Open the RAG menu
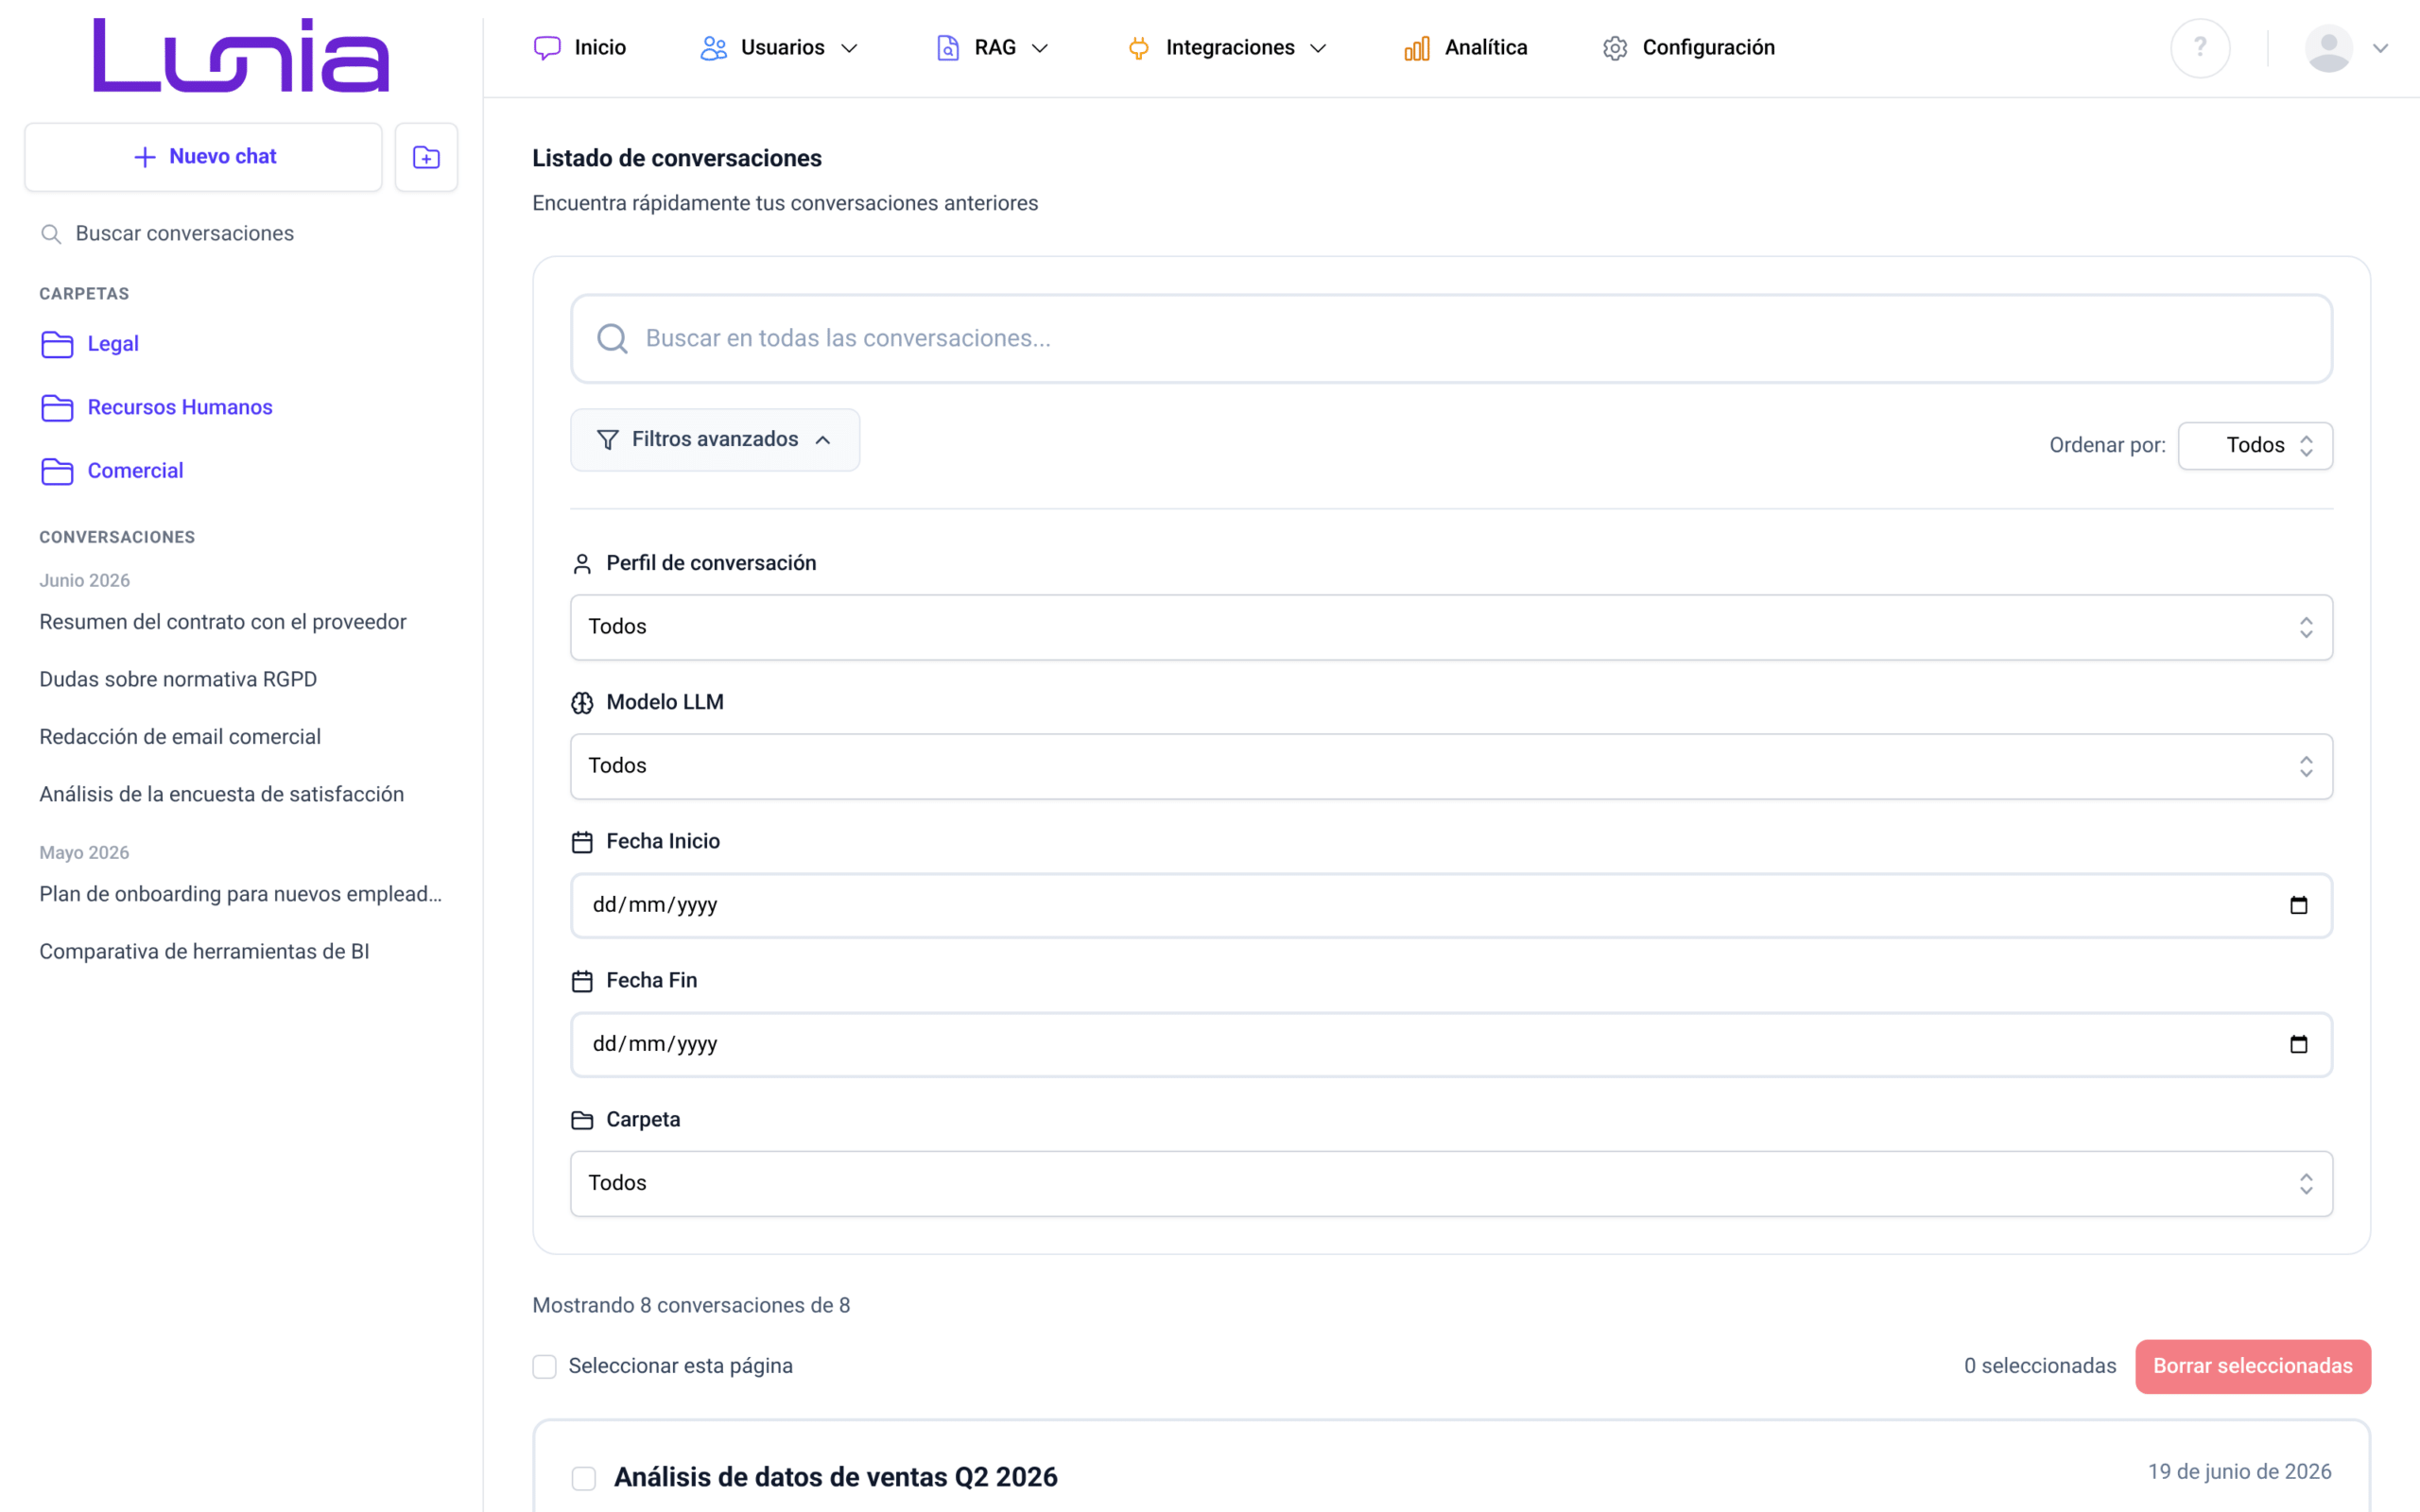The height and width of the screenshot is (1512, 2420). click(992, 48)
